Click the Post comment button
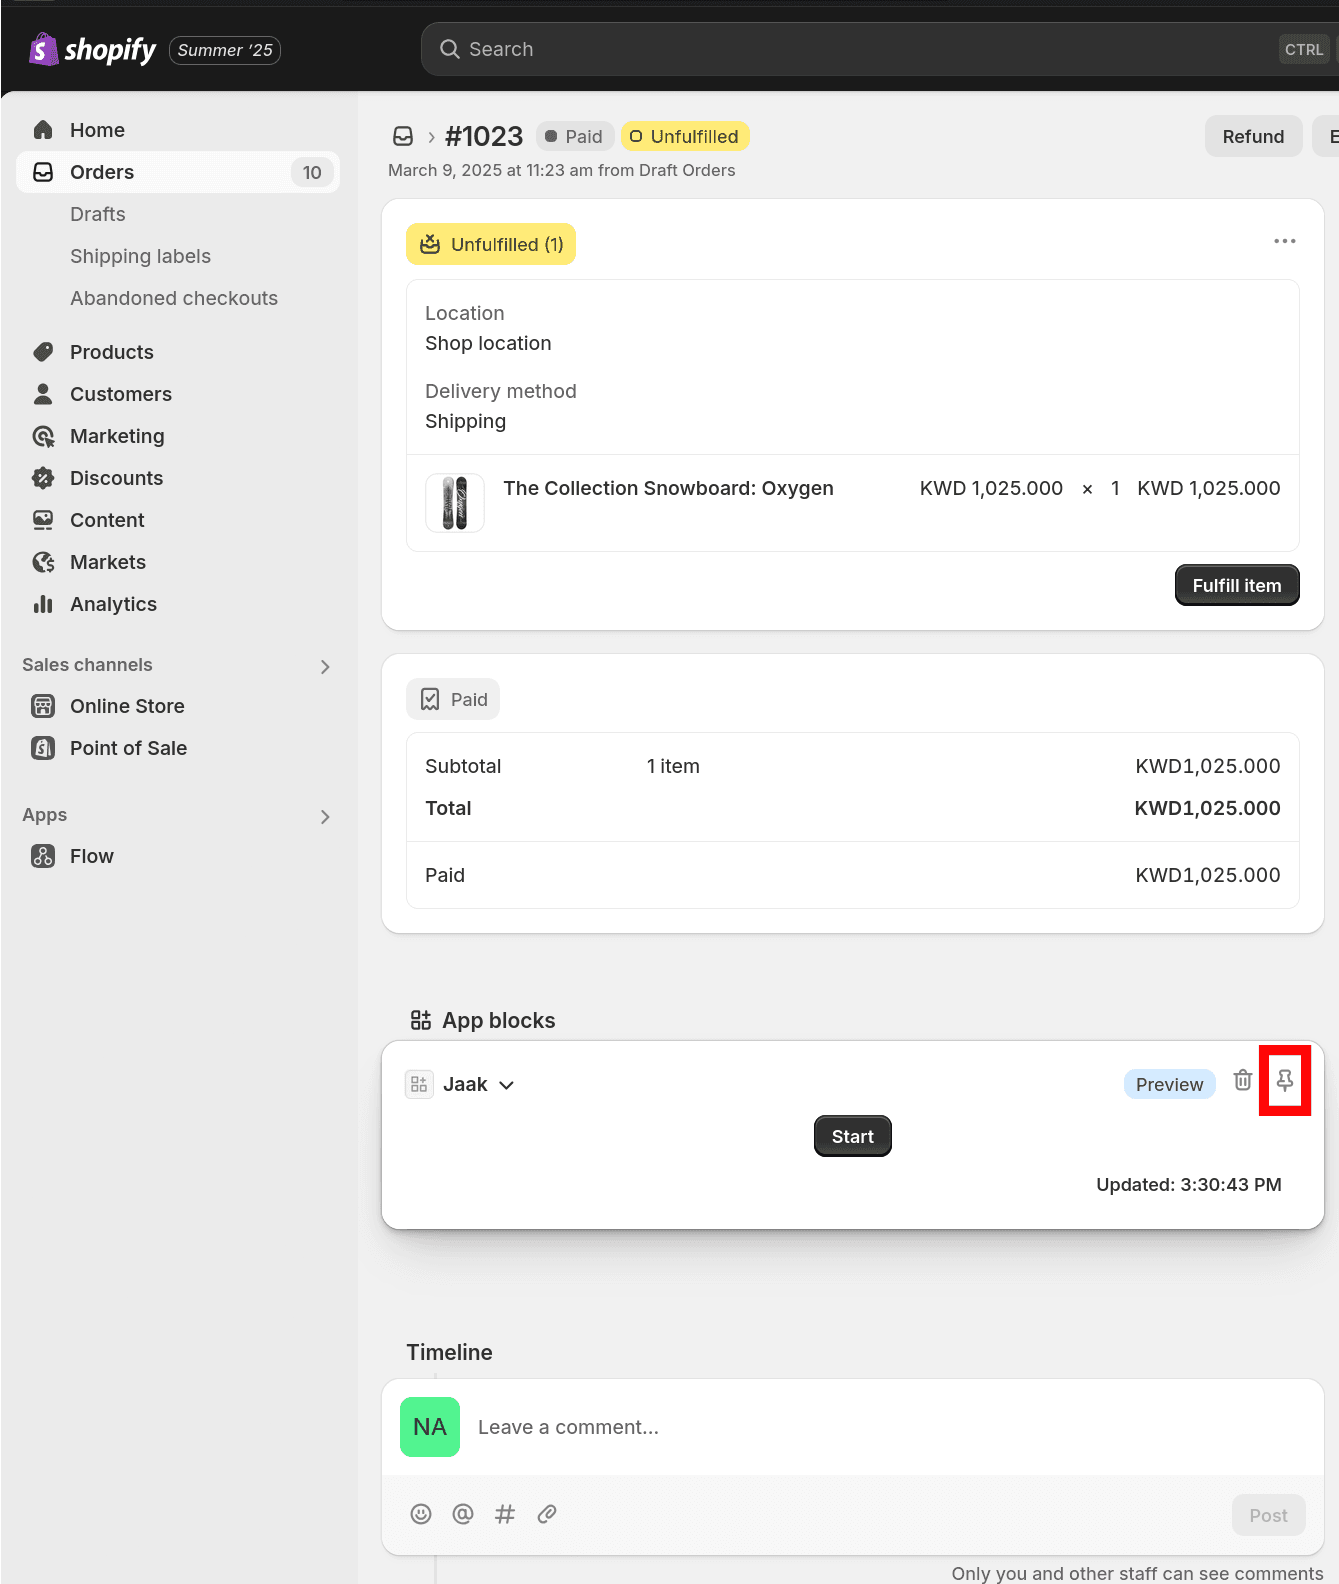Screen dimensions: 1339x1584 point(1269,1515)
